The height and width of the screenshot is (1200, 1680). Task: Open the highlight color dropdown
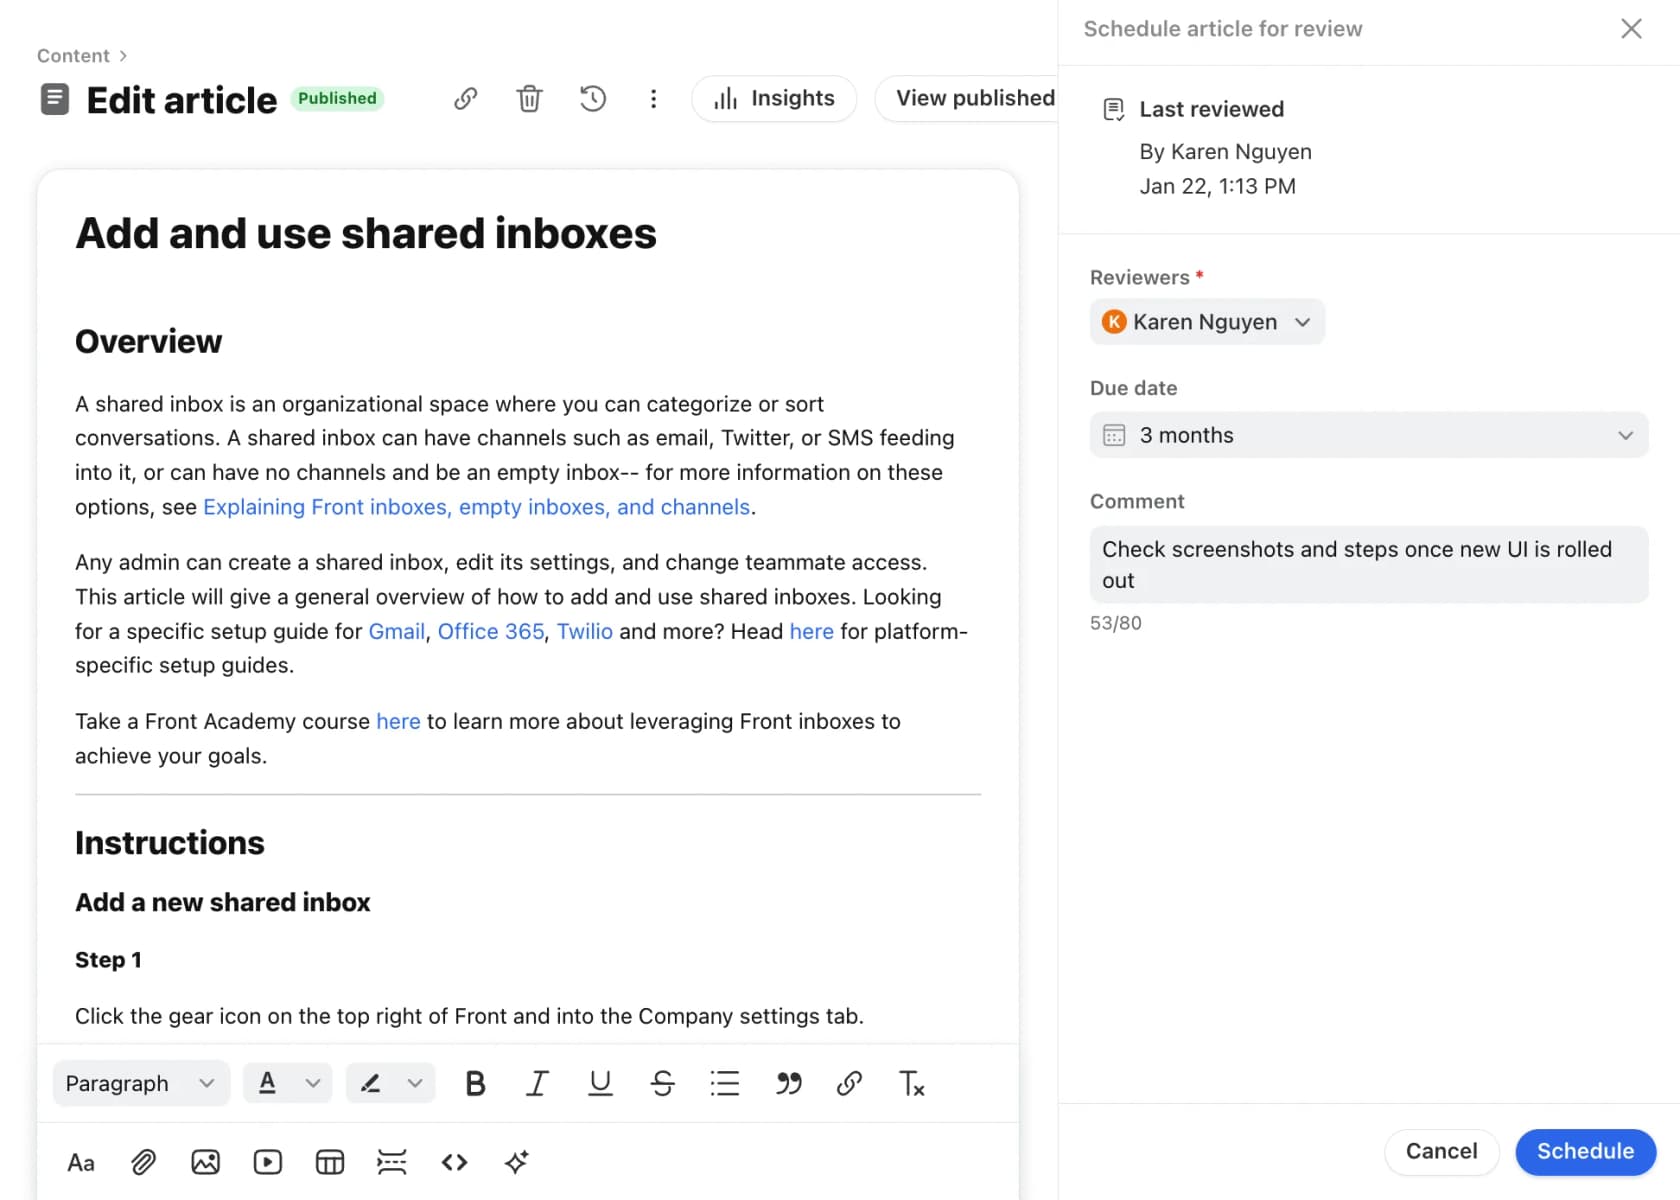click(x=391, y=1083)
